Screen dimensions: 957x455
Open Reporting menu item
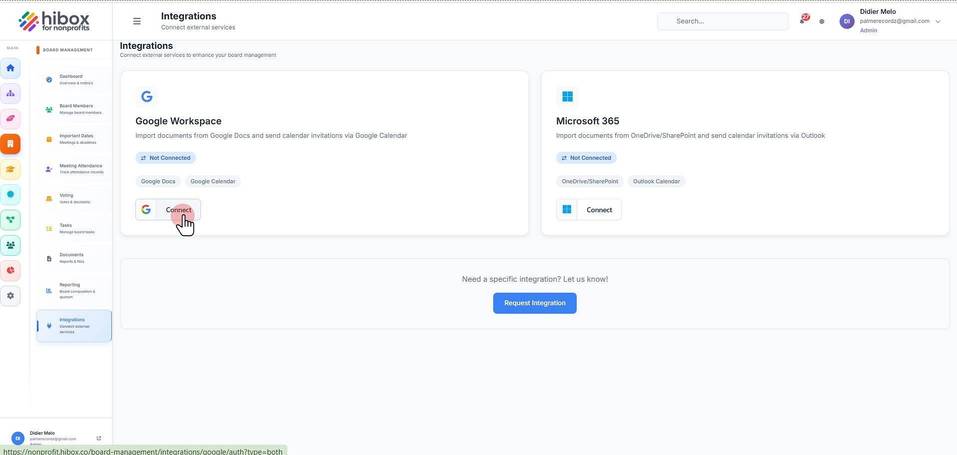pos(73,291)
